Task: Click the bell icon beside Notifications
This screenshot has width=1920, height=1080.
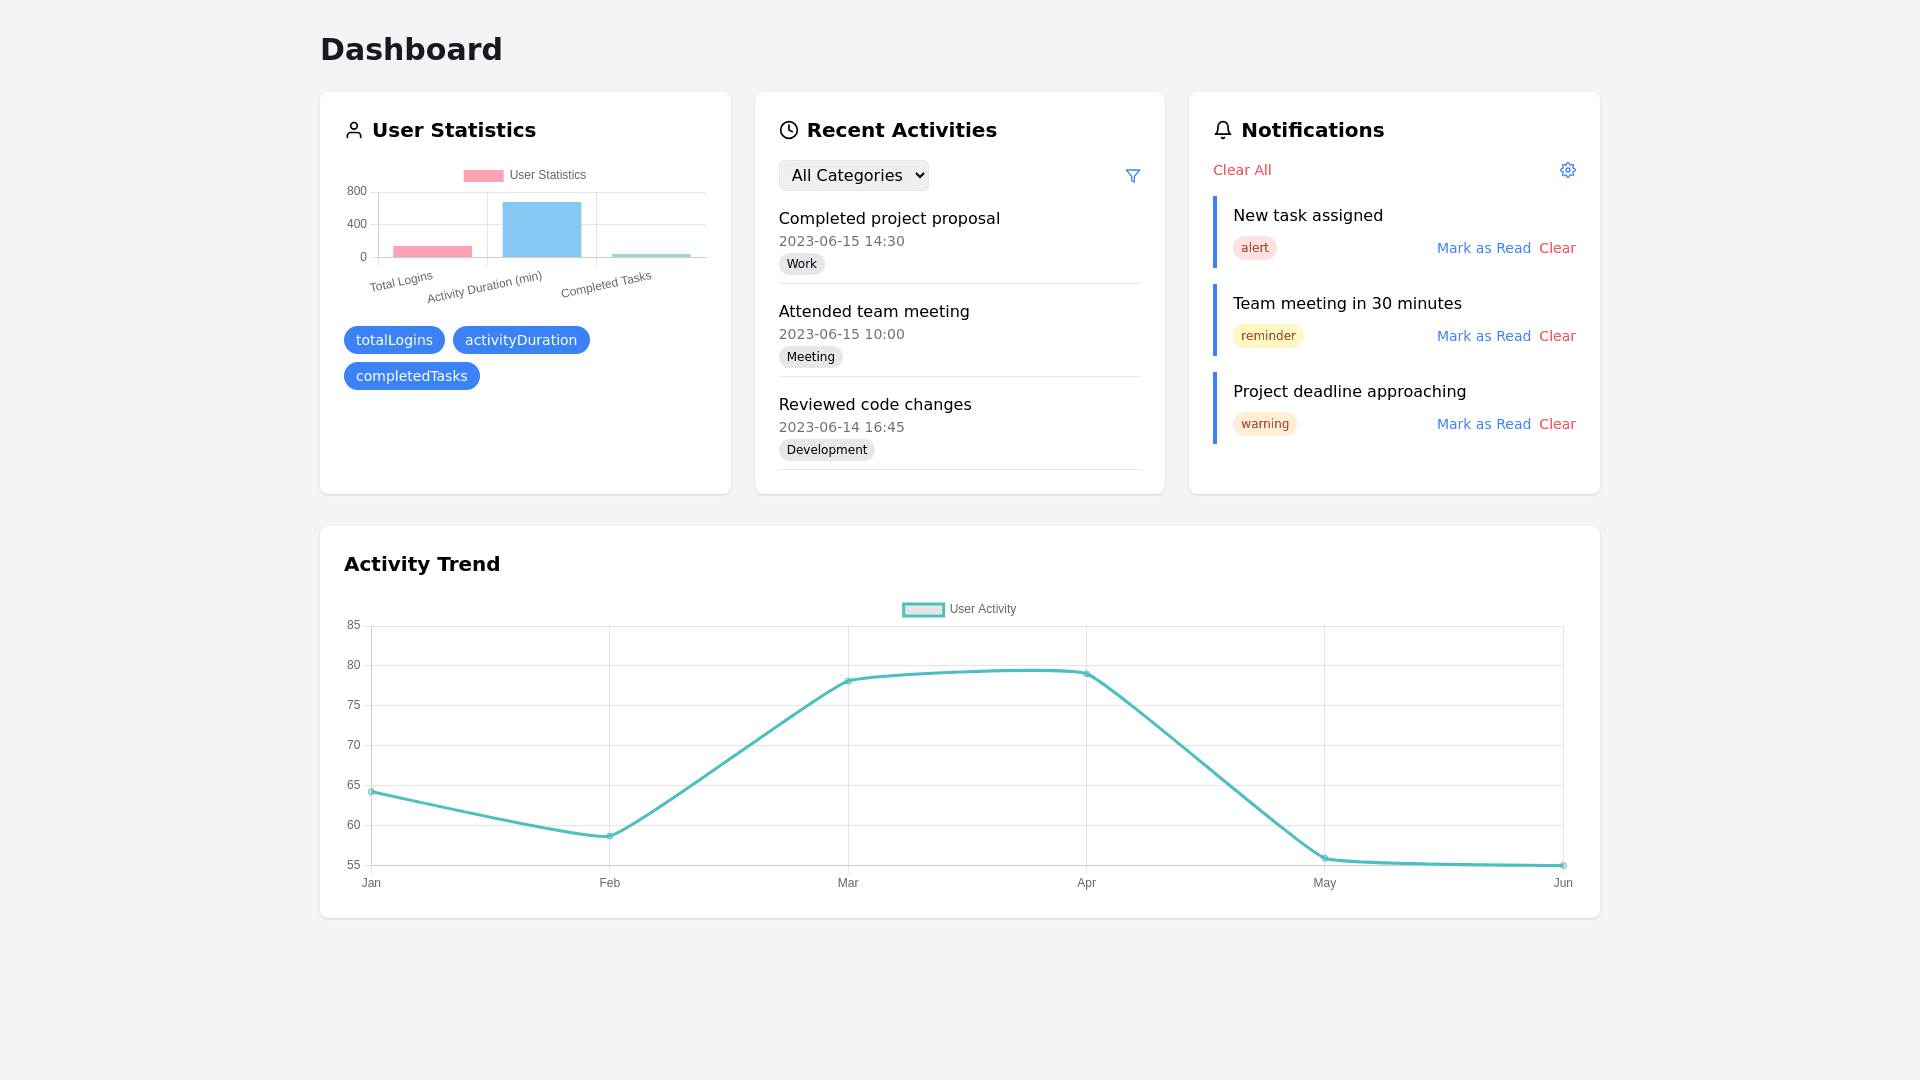Action: [x=1222, y=130]
